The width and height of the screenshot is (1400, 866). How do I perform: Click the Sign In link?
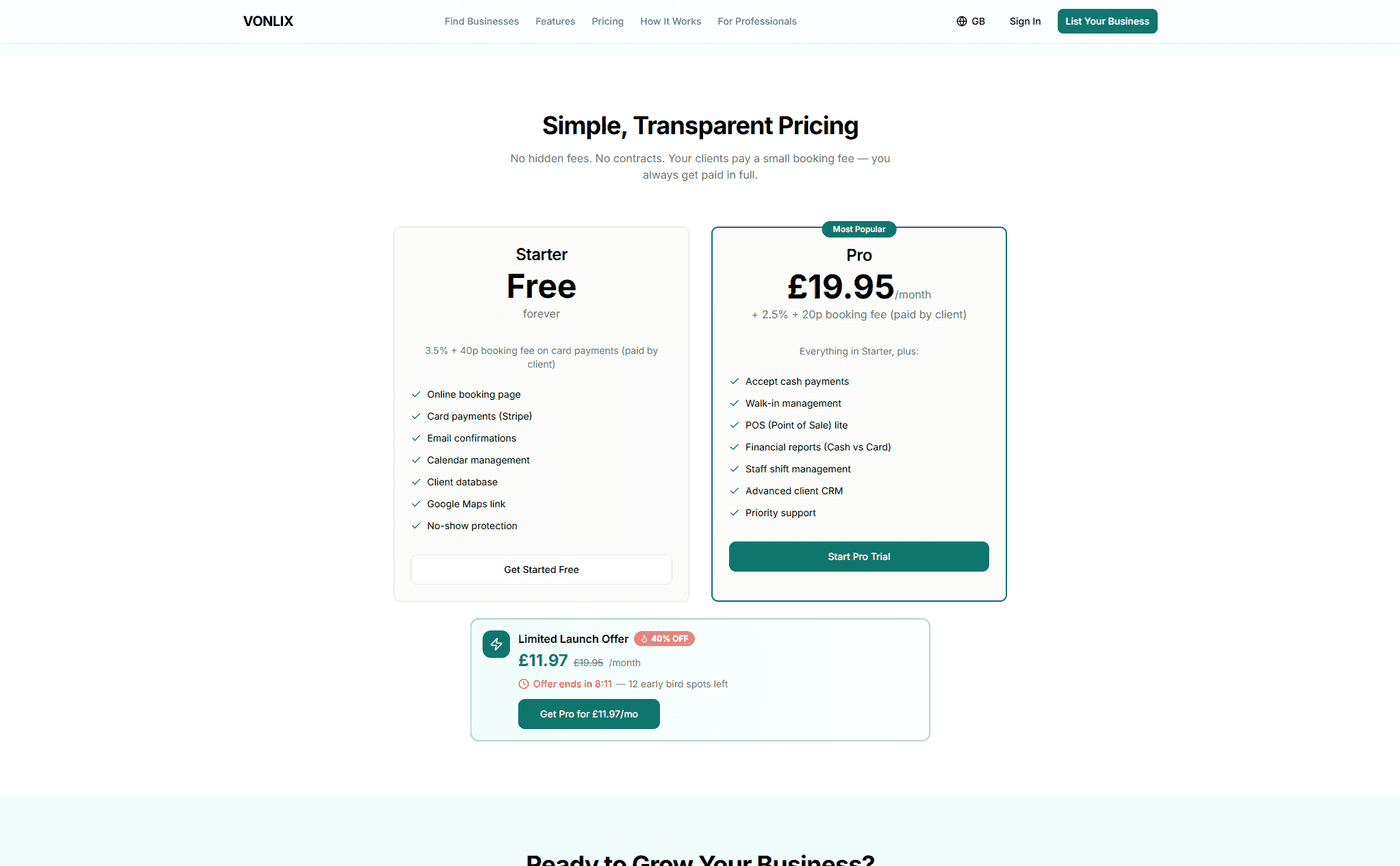tap(1024, 21)
